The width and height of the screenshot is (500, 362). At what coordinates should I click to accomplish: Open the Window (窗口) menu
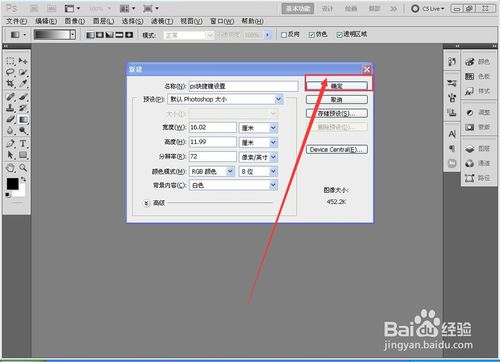(222, 21)
